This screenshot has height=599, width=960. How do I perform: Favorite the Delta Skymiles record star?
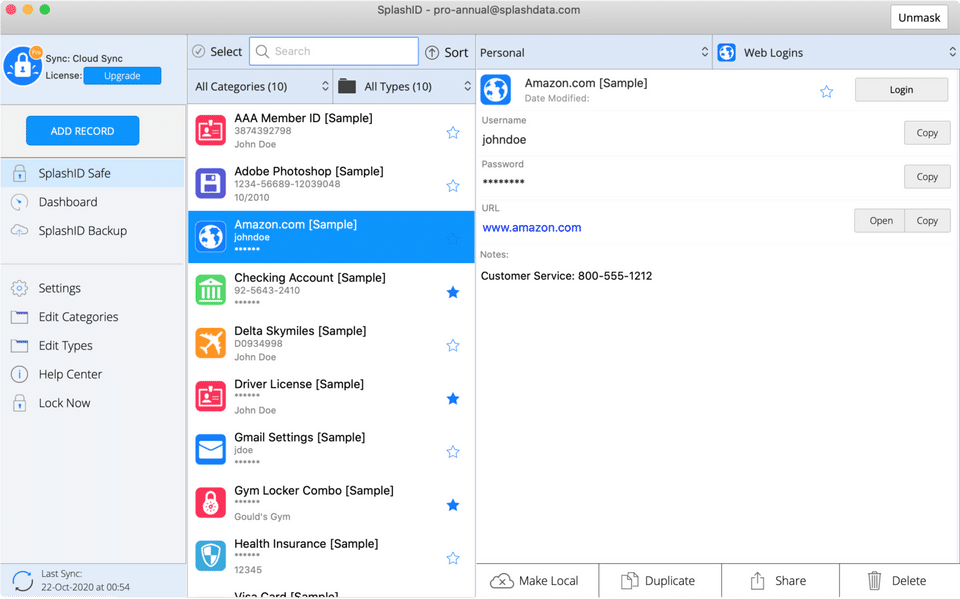pos(453,345)
